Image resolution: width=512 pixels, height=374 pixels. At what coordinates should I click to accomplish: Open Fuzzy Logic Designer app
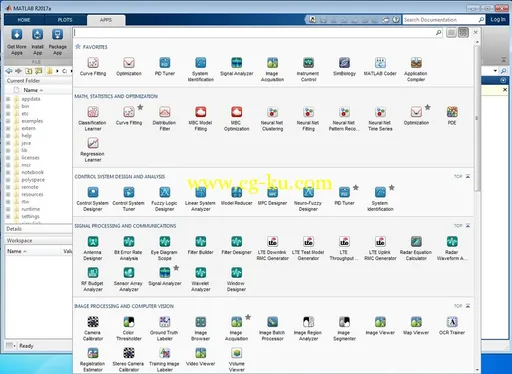coord(165,199)
